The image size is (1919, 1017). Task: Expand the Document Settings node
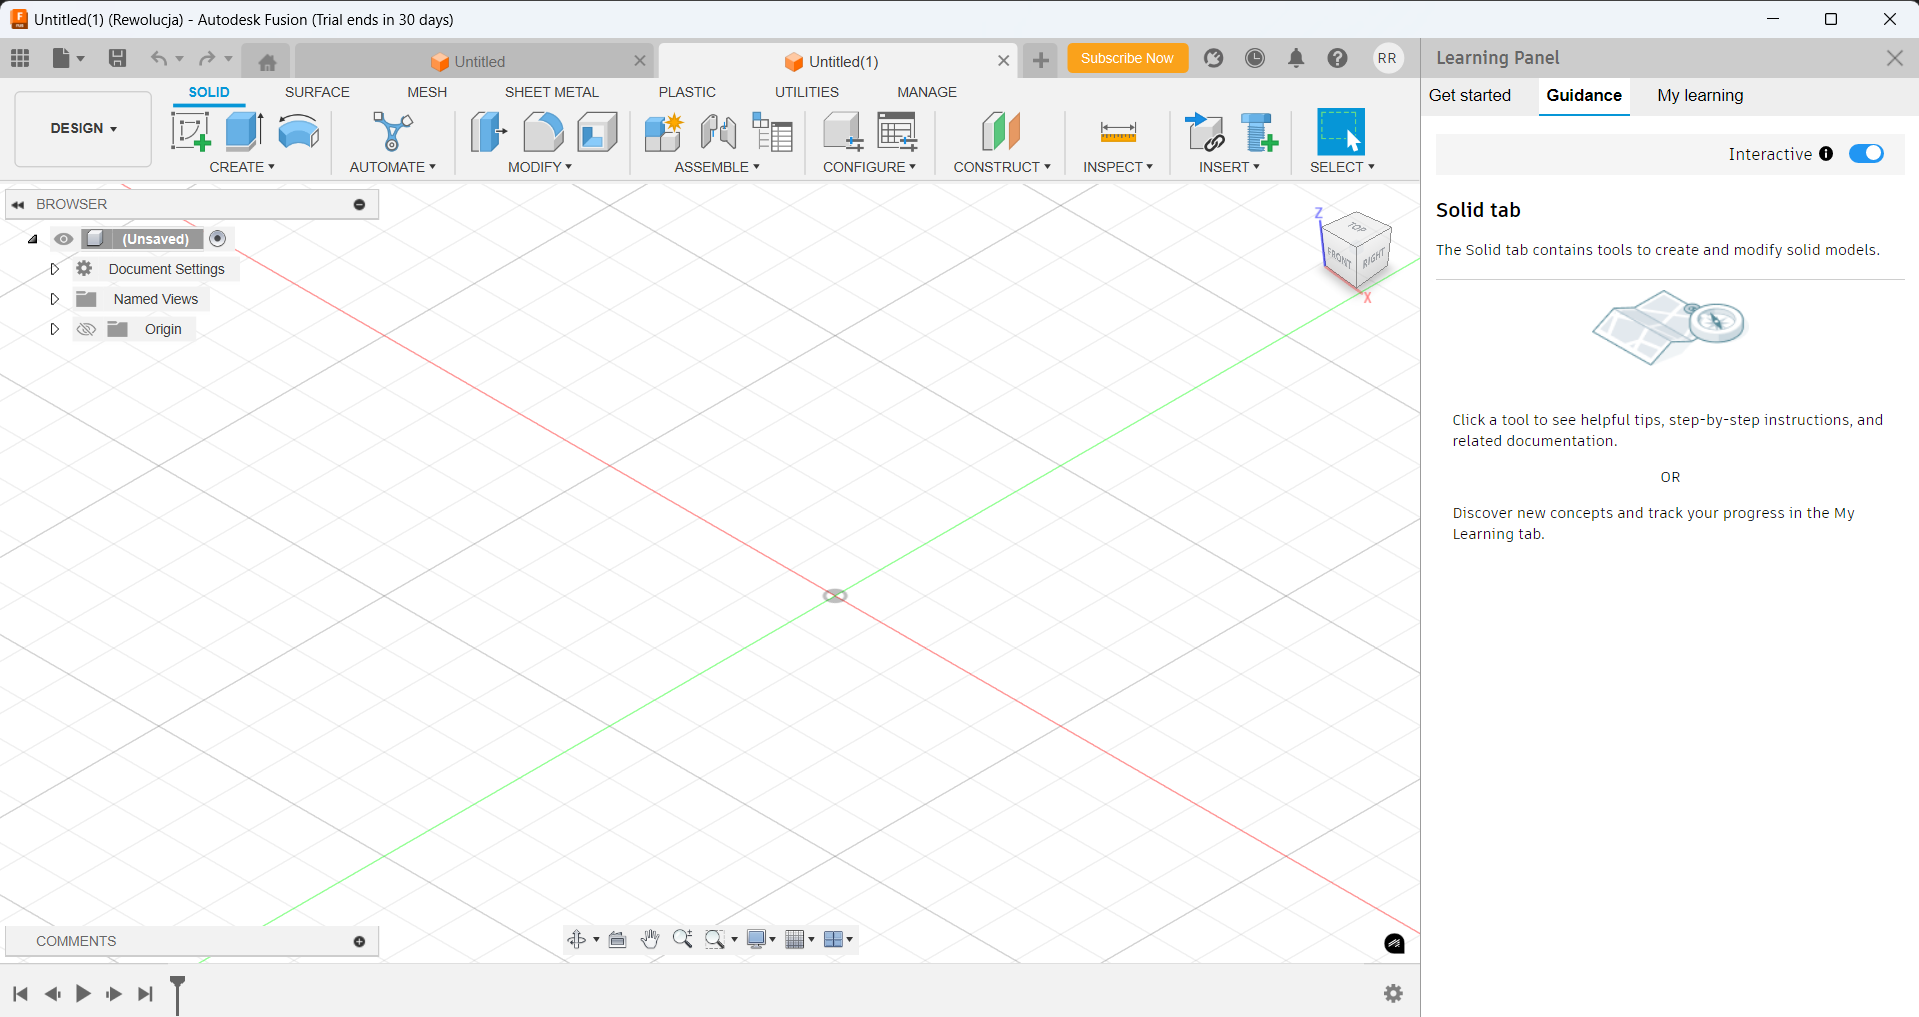point(55,269)
